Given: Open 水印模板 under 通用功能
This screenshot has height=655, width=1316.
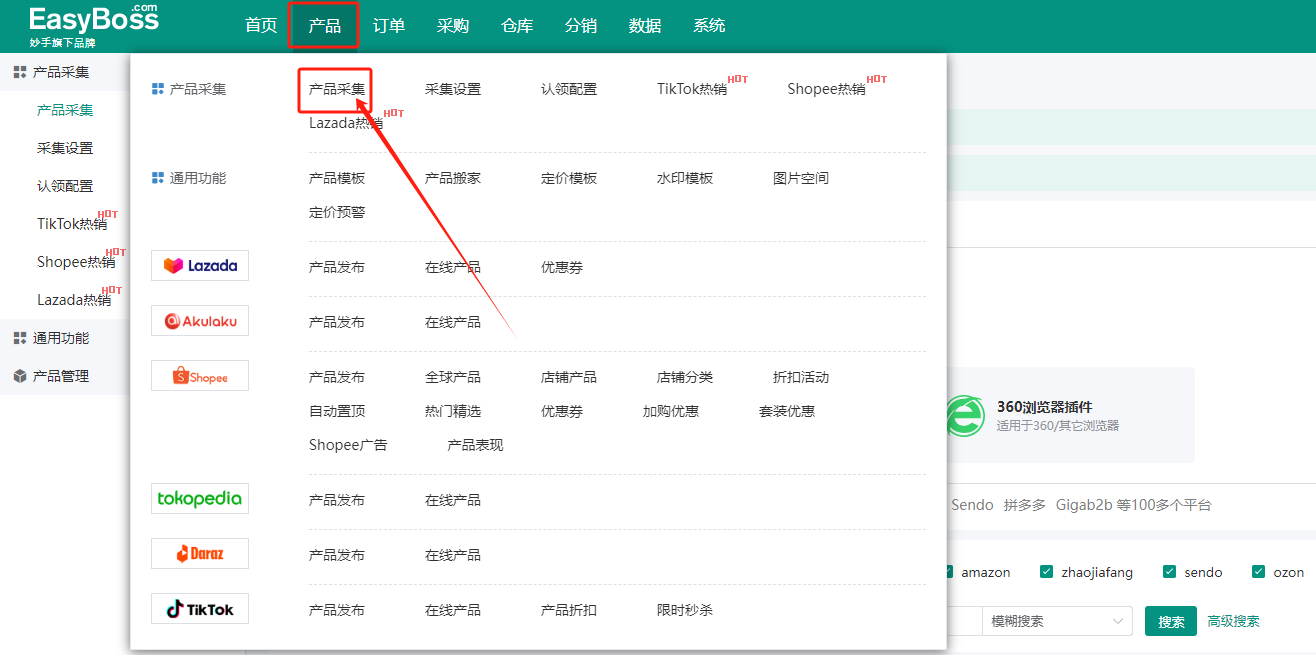Looking at the screenshot, I should (x=685, y=178).
